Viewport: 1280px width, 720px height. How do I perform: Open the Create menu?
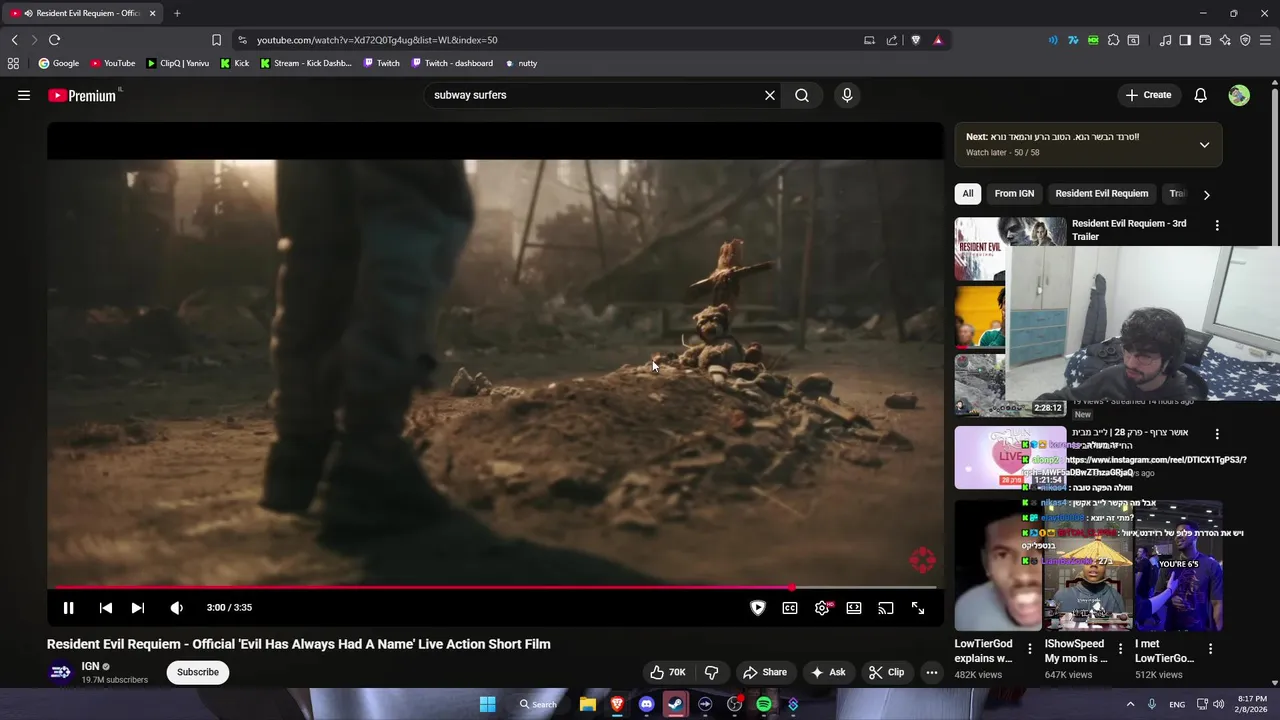click(1148, 95)
